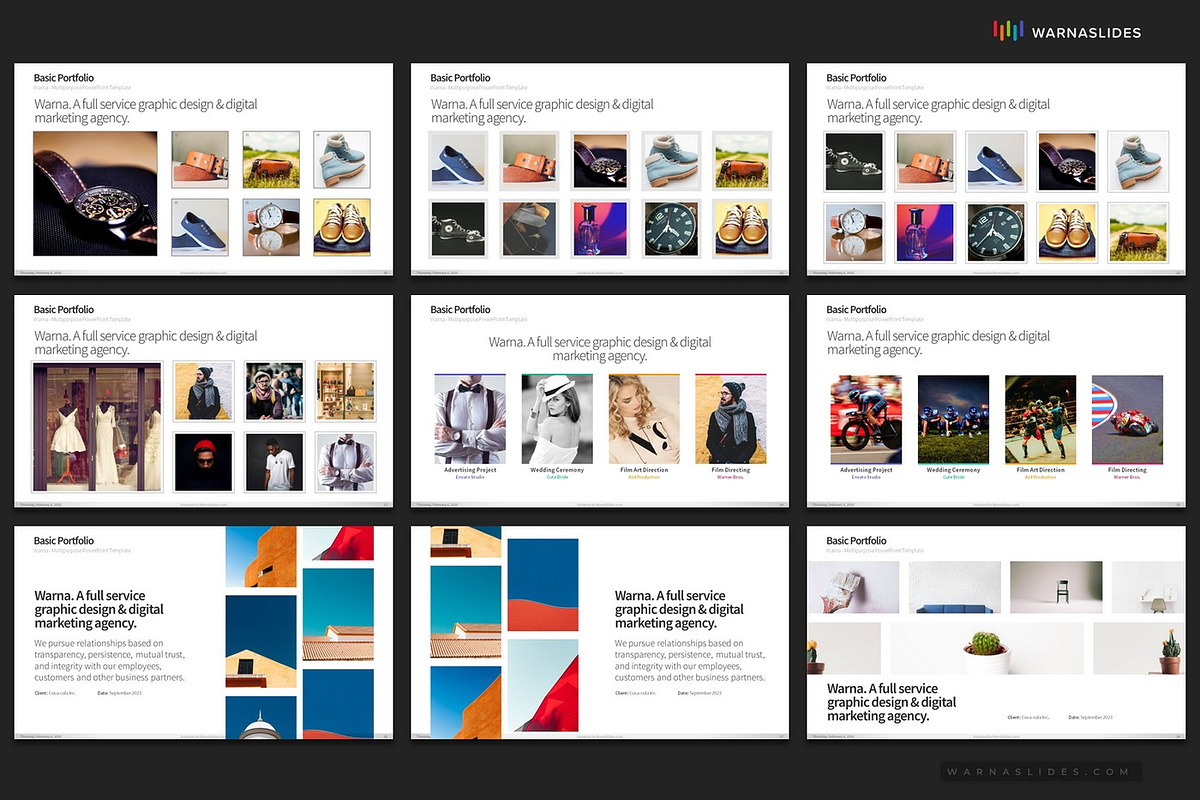Image resolution: width=1200 pixels, height=800 pixels.
Task: Open the black and white woman in hat portrait
Action: point(557,420)
